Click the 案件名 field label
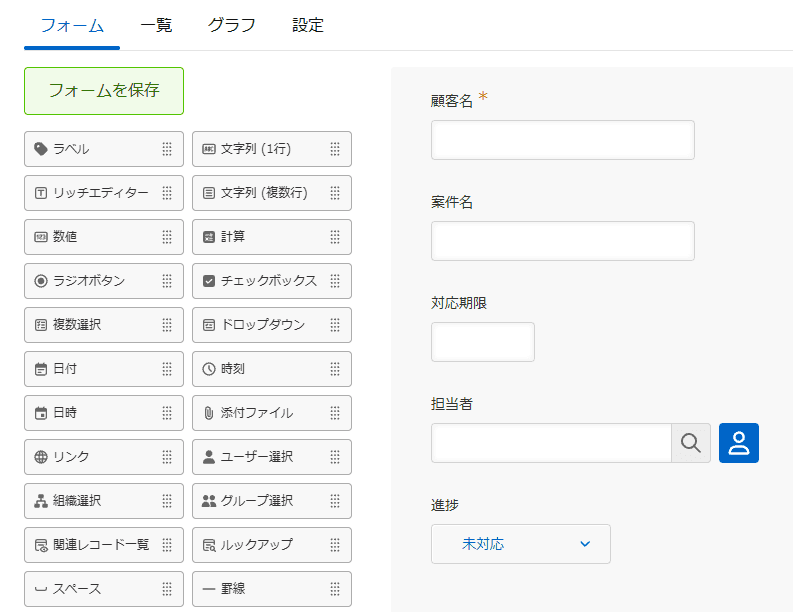The image size is (793, 612). [452, 202]
